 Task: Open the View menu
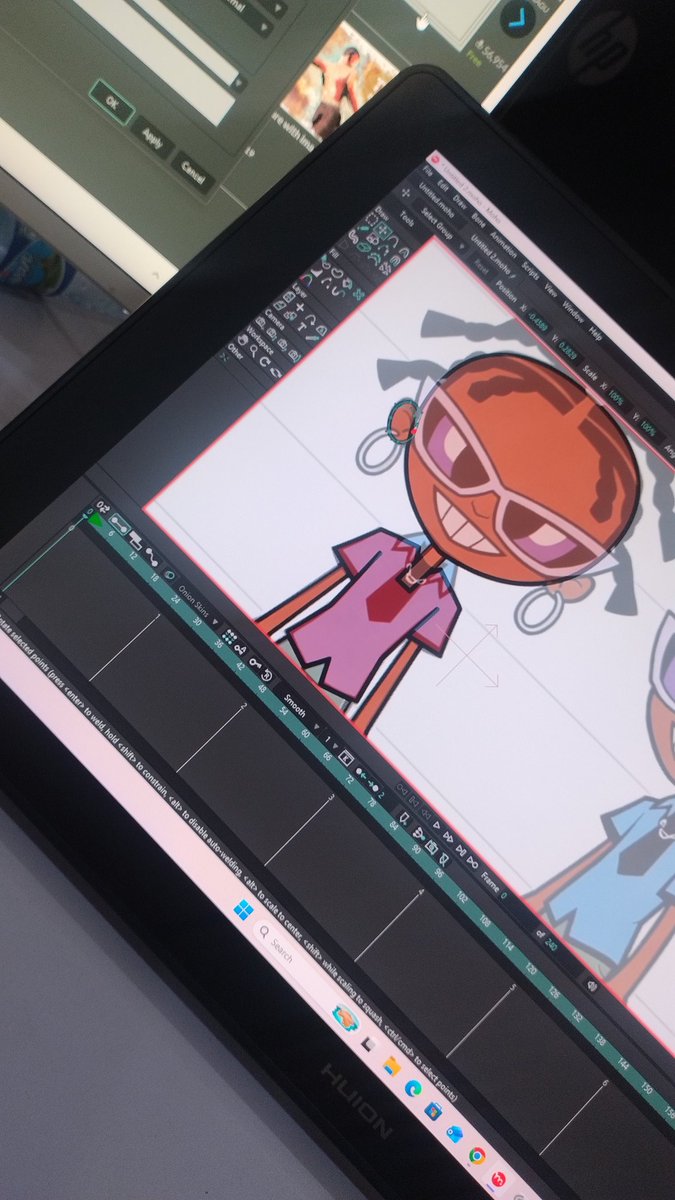click(x=551, y=290)
